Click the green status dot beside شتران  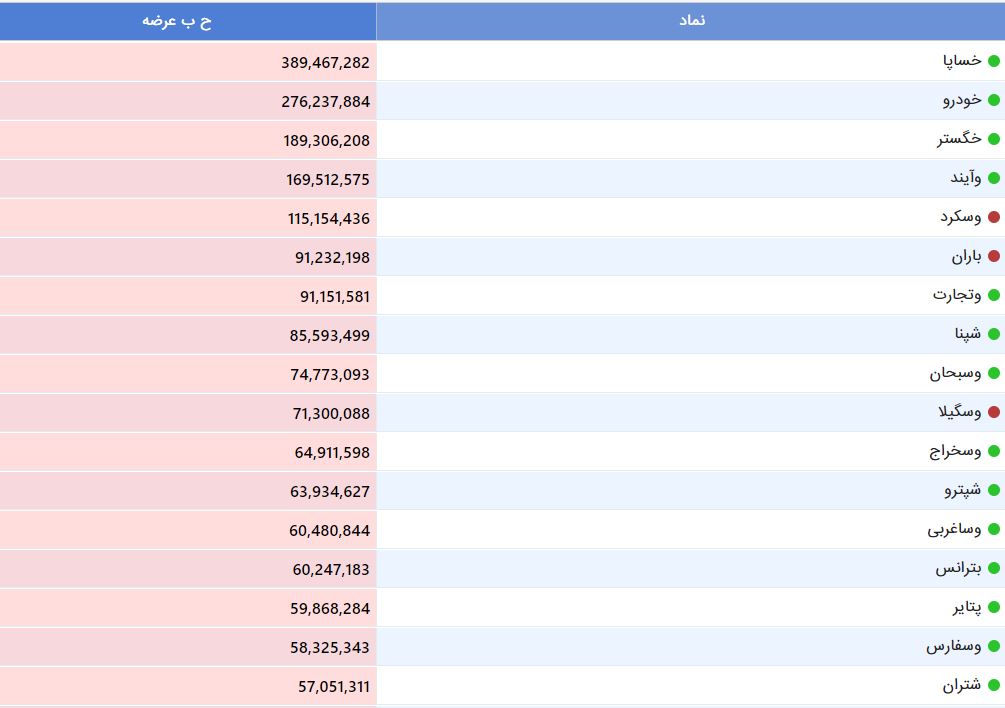994,685
